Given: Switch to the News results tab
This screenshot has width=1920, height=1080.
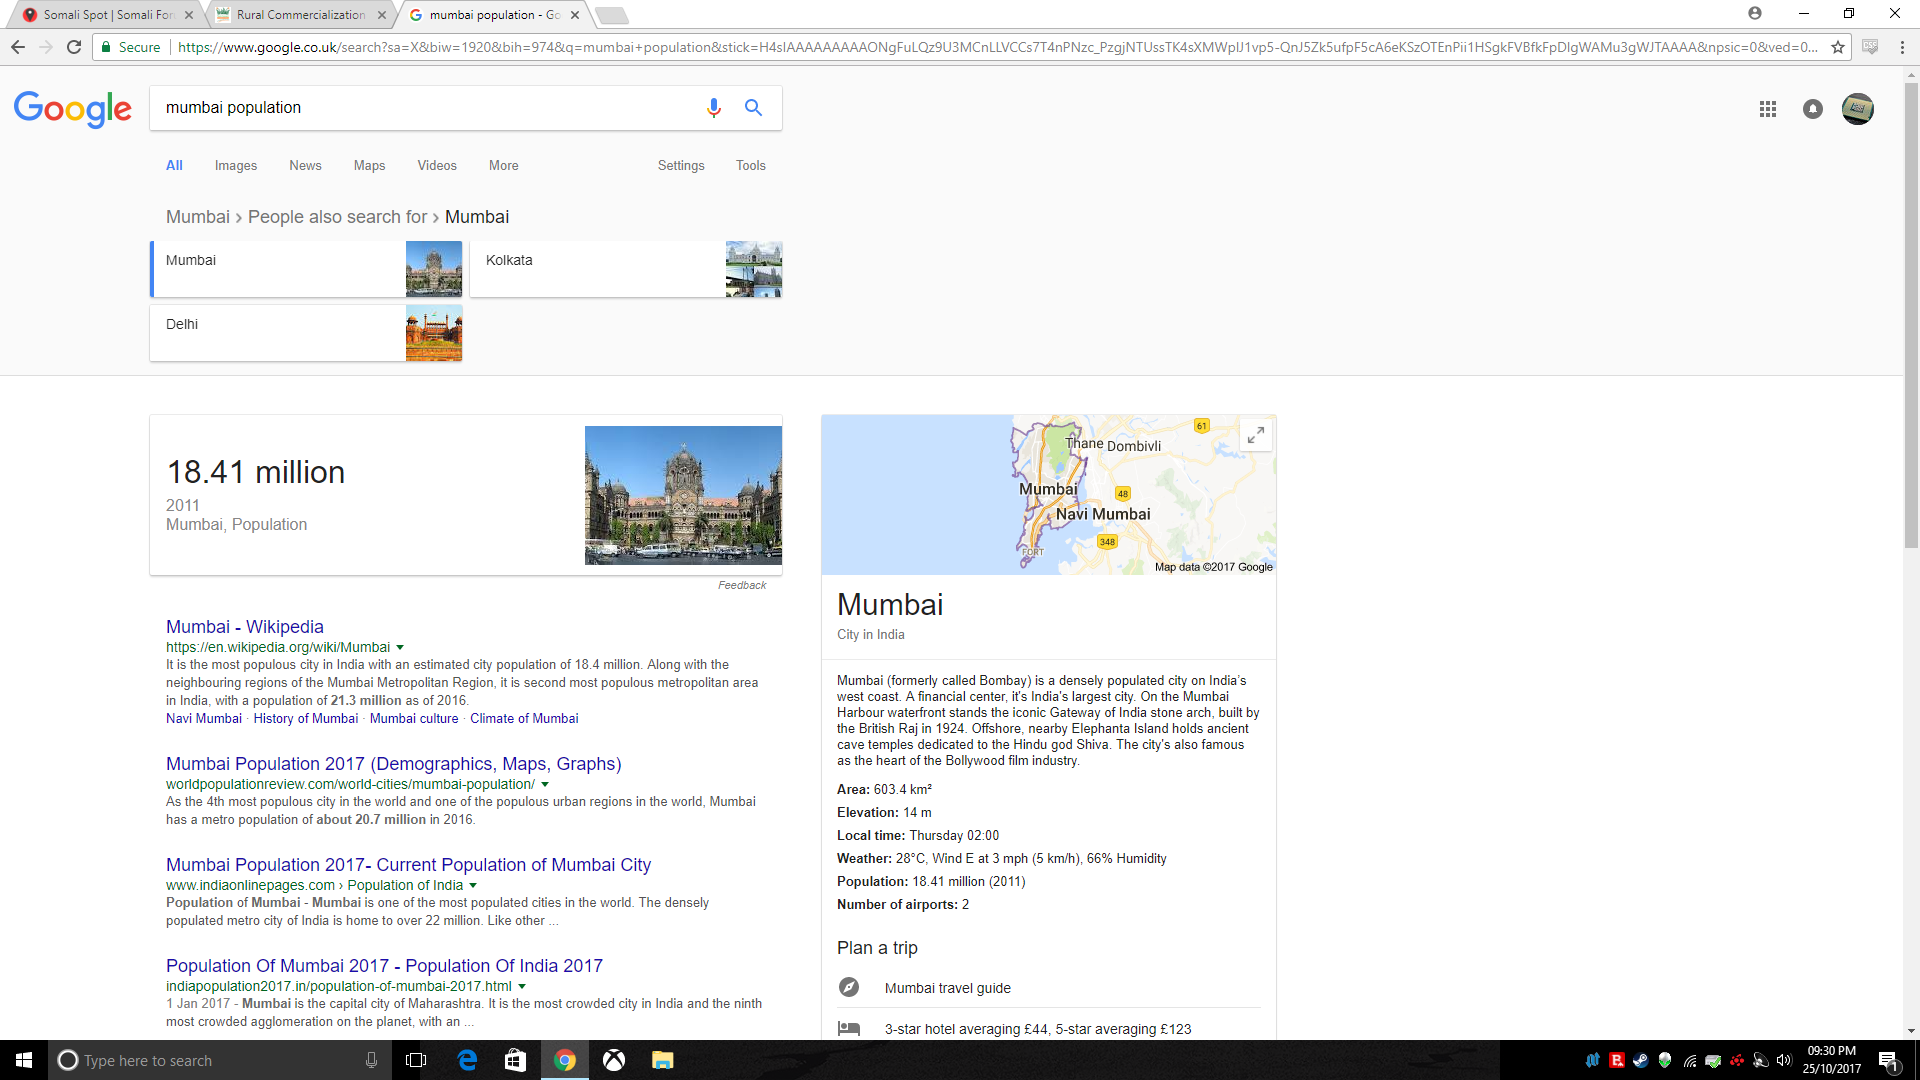Looking at the screenshot, I should pos(305,166).
